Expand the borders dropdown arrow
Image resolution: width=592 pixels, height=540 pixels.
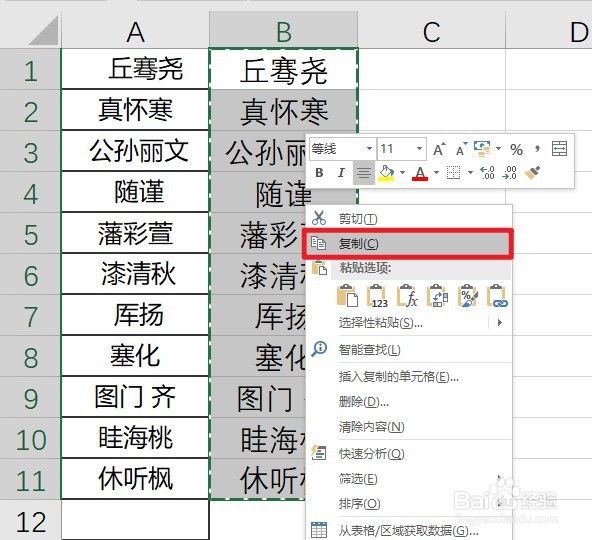click(470, 173)
